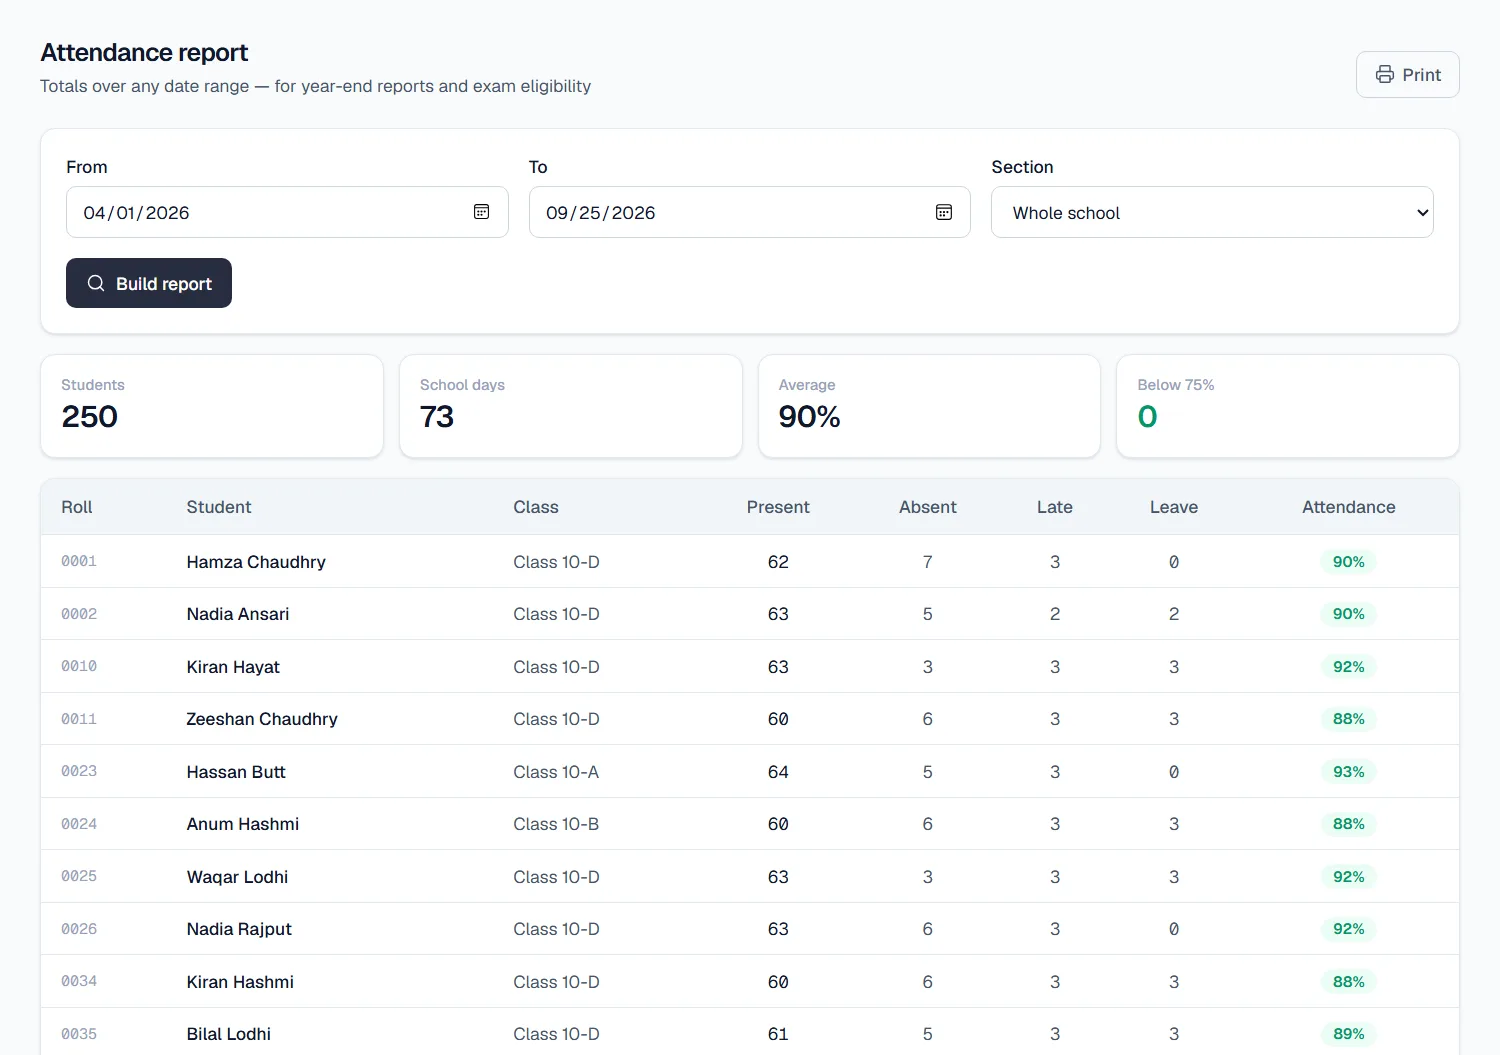1500x1055 pixels.
Task: Focus the From date field 04/01/2026
Action: (x=287, y=212)
